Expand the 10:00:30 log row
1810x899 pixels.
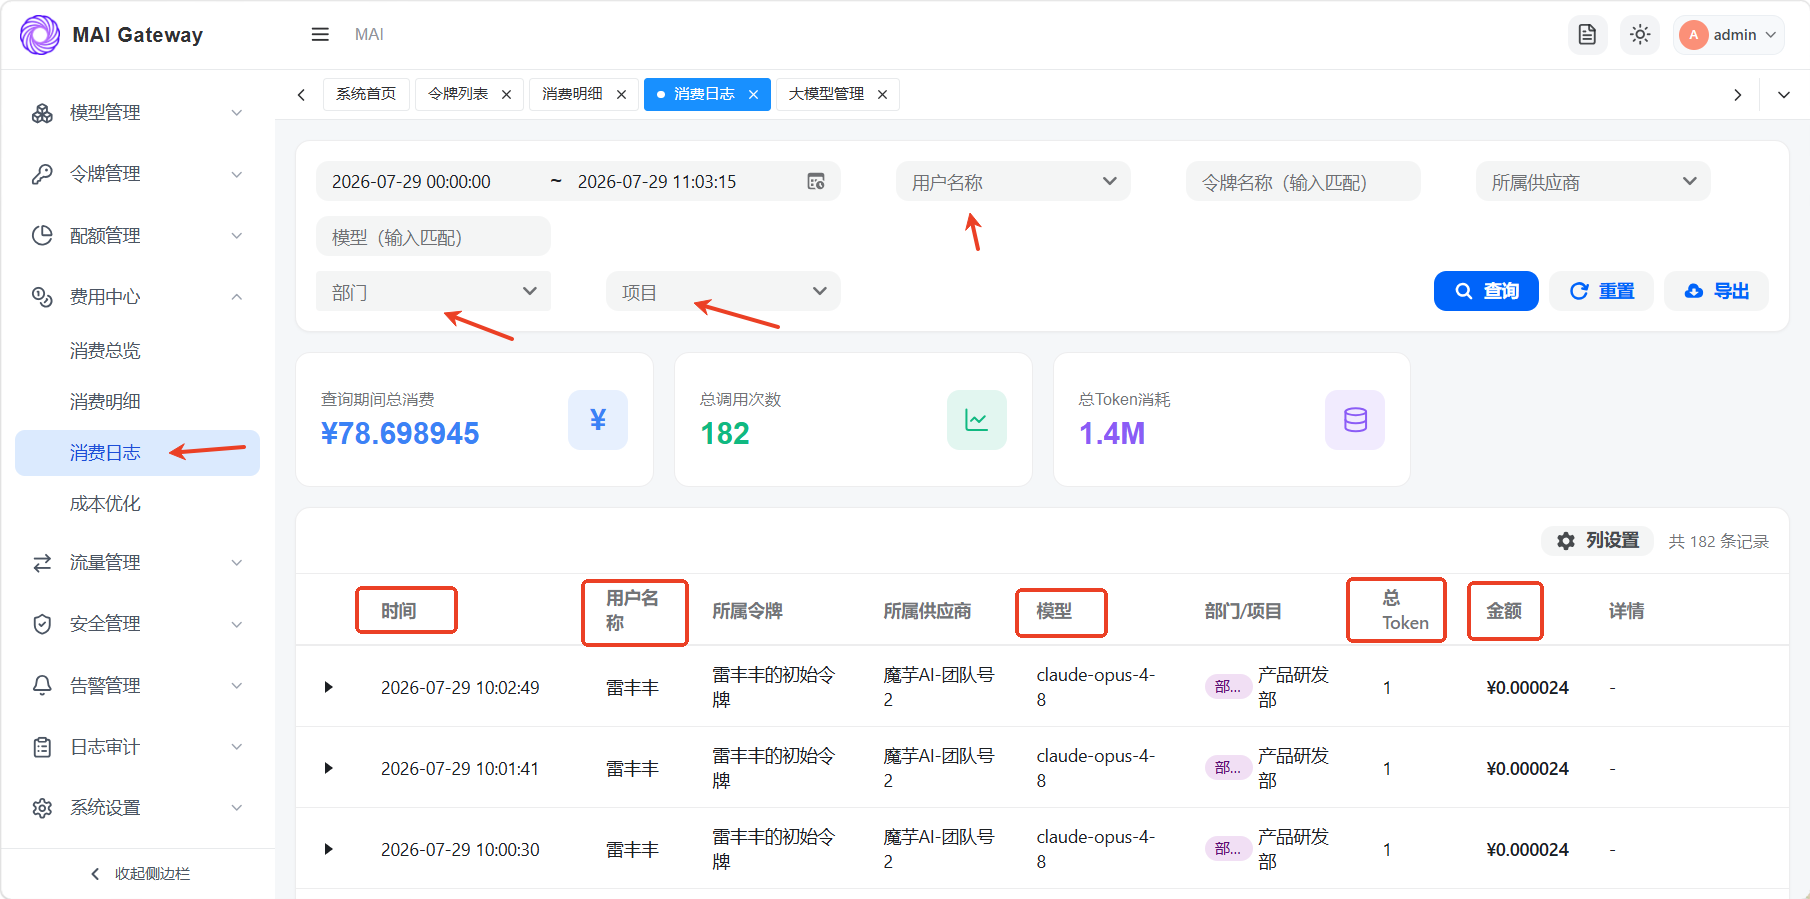click(328, 849)
